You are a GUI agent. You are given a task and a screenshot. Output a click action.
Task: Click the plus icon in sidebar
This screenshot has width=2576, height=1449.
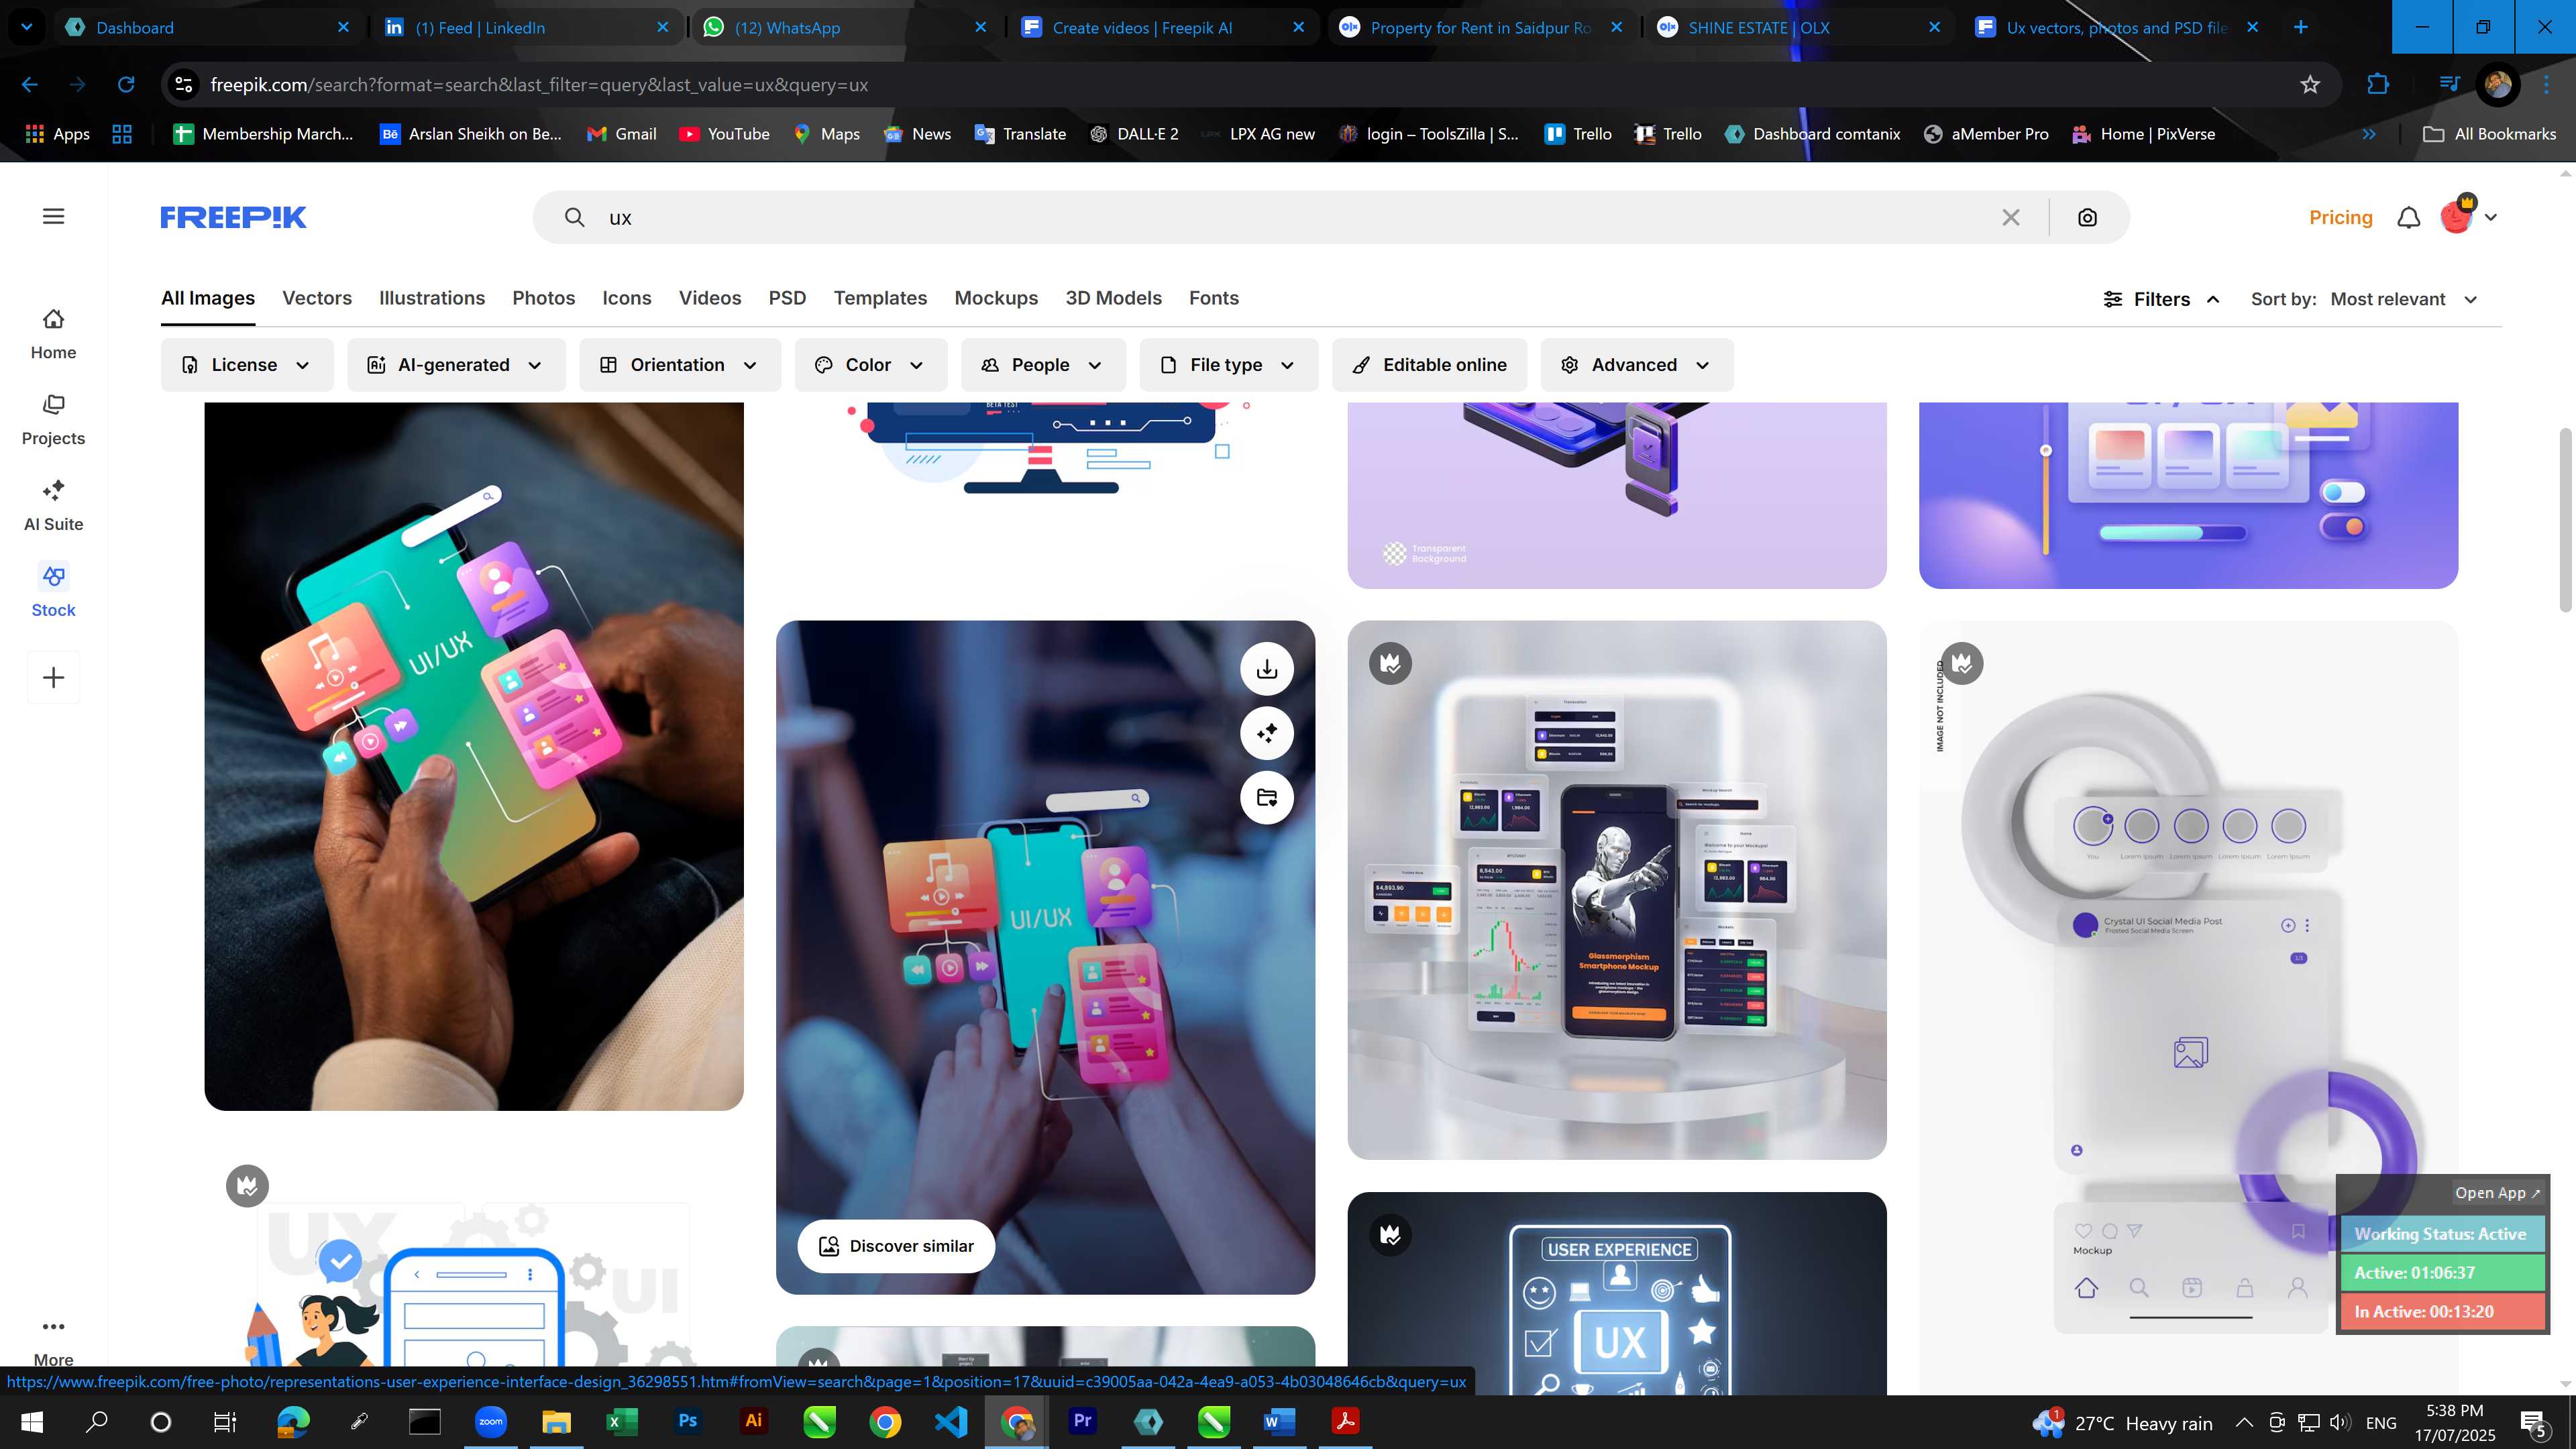pyautogui.click(x=54, y=677)
